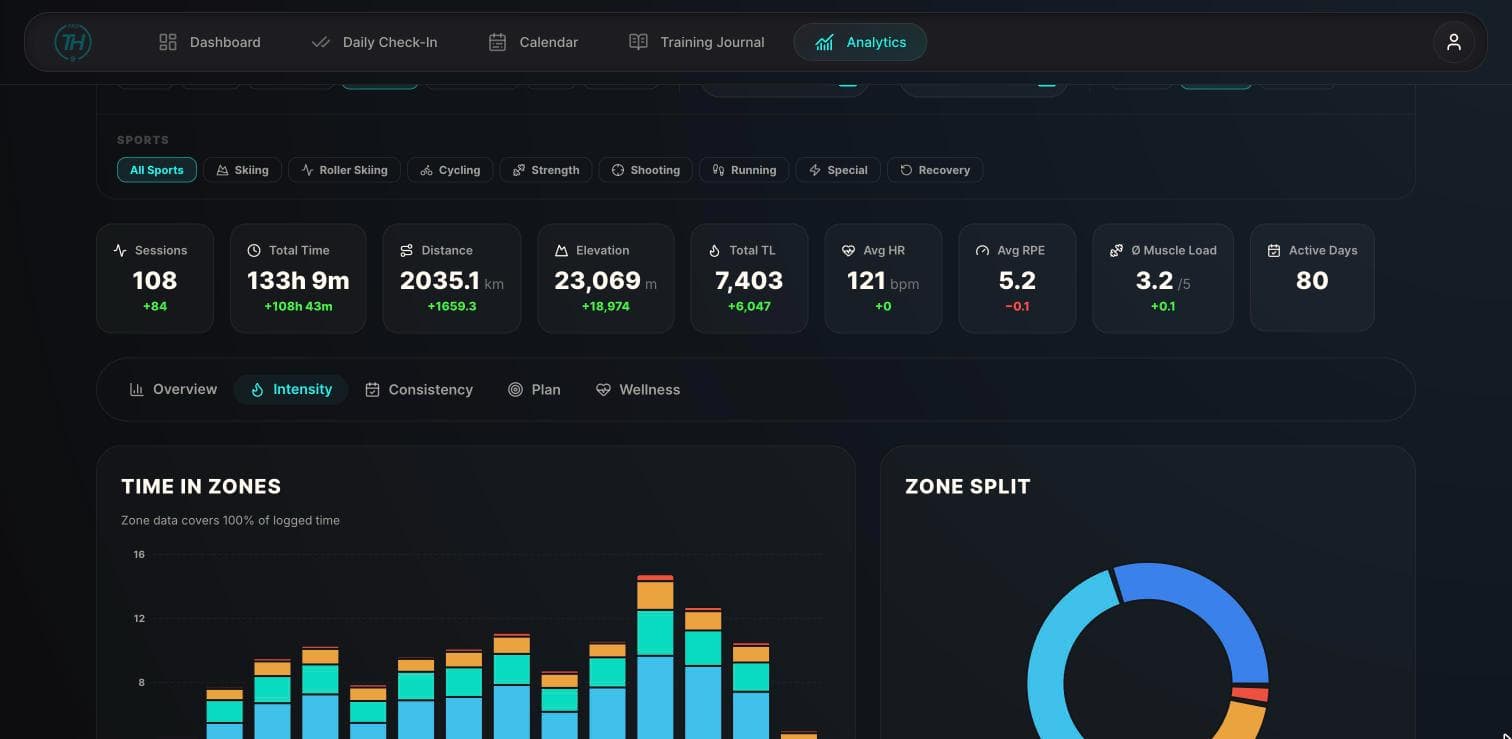Image resolution: width=1512 pixels, height=739 pixels.
Task: Click the TH logo icon
Action: tap(73, 42)
